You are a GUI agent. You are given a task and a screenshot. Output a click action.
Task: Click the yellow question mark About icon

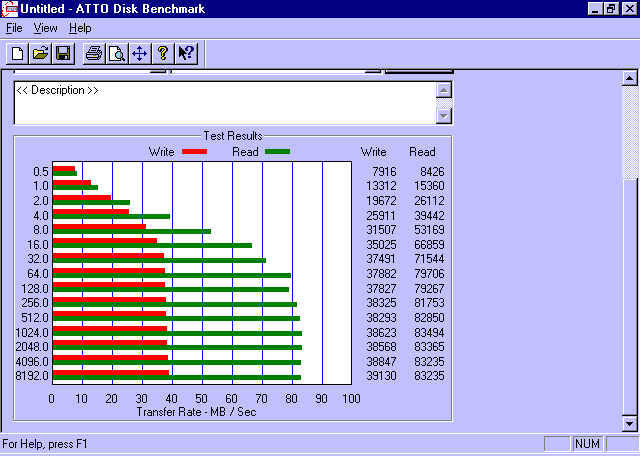(x=162, y=53)
